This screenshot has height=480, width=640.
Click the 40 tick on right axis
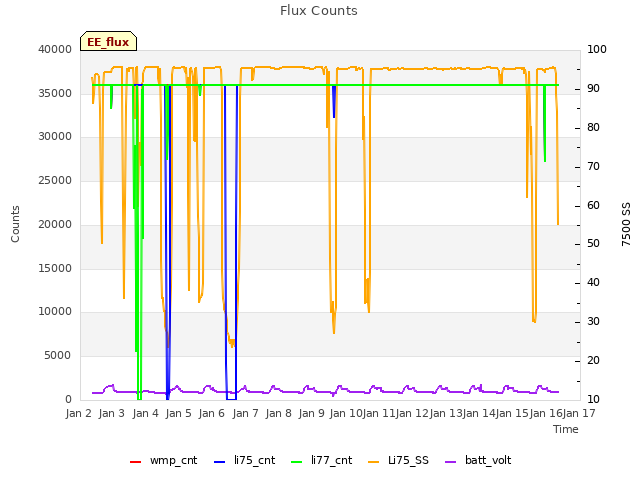[x=593, y=282]
